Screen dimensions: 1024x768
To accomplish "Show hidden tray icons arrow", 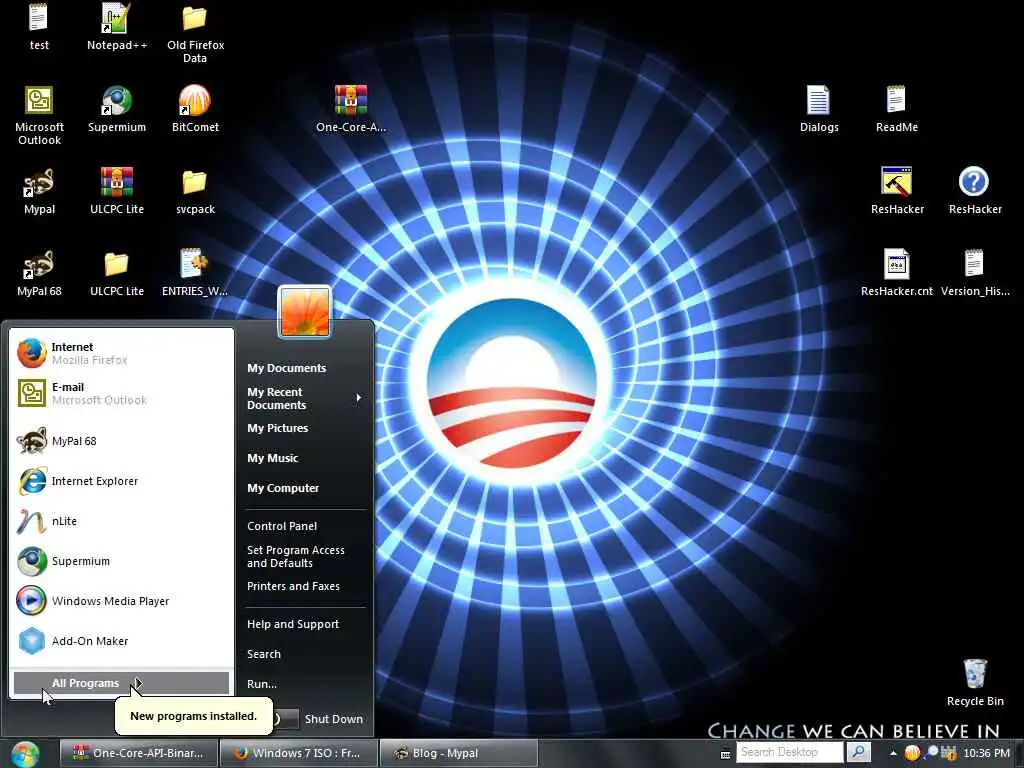I will coord(893,753).
